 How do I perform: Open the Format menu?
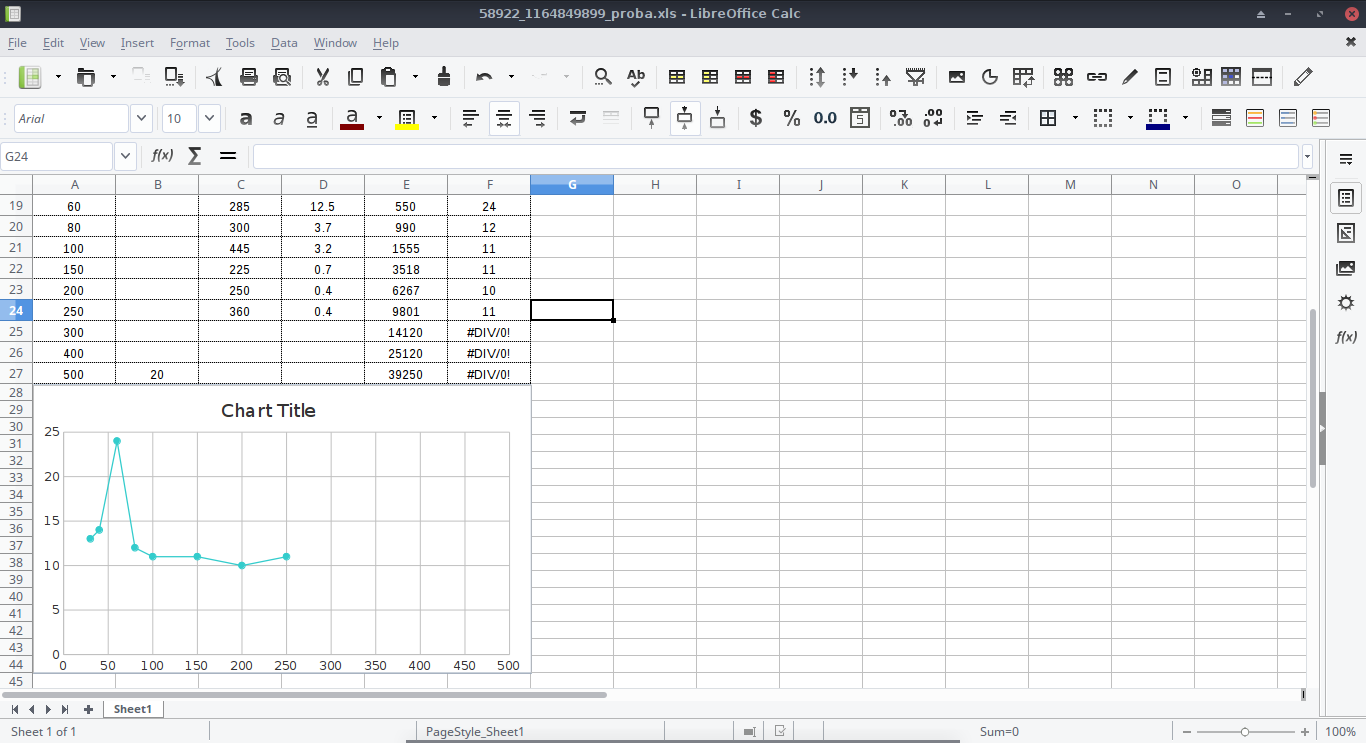(x=190, y=43)
